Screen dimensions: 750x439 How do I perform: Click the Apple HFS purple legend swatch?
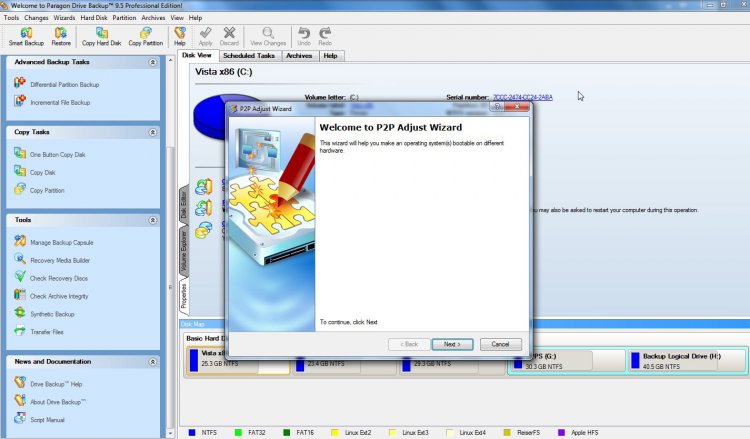[562, 432]
